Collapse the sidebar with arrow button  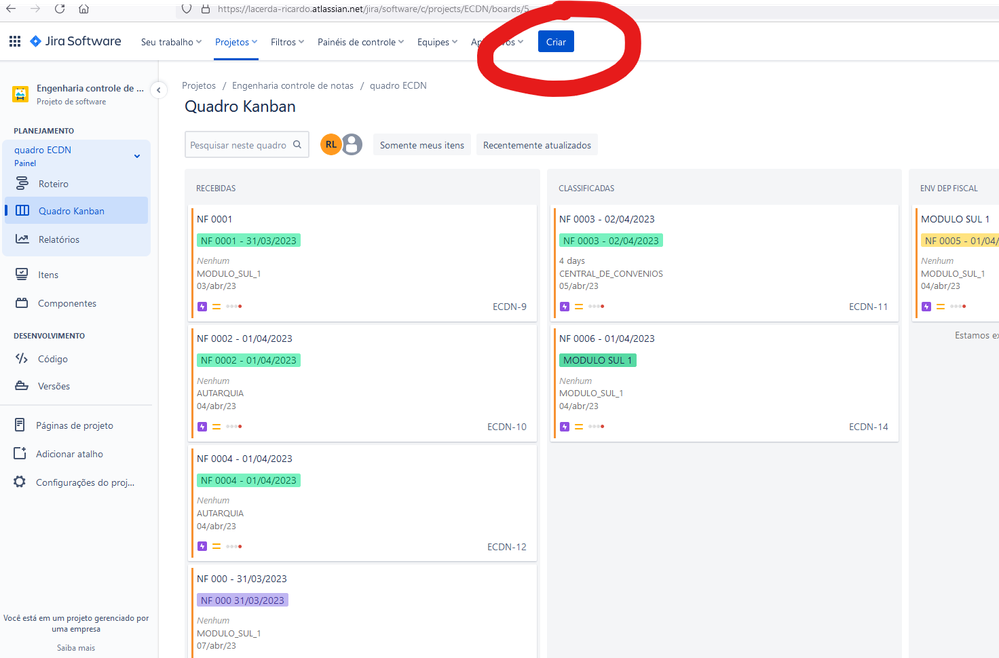(x=159, y=90)
